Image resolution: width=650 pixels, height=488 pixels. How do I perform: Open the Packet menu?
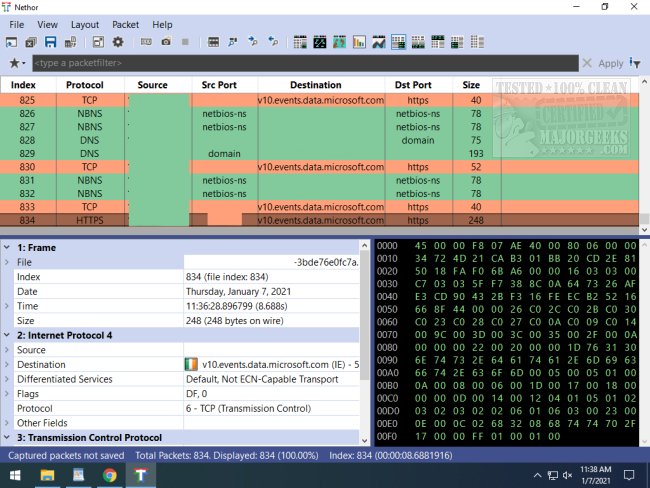[126, 24]
